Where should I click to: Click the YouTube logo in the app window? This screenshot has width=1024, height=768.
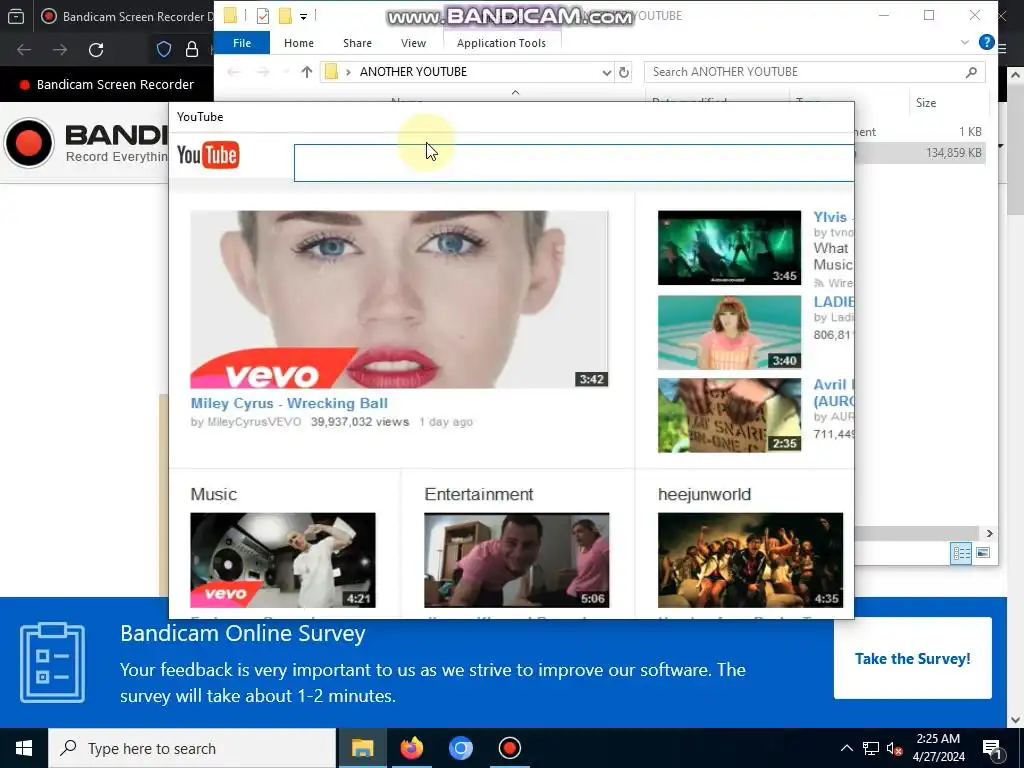(x=208, y=155)
